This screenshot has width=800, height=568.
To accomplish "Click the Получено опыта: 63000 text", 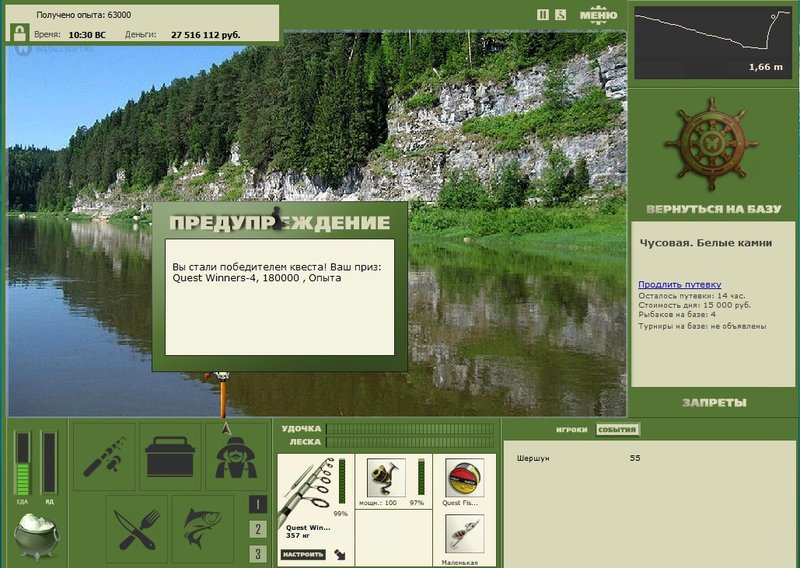I will click(84, 15).
